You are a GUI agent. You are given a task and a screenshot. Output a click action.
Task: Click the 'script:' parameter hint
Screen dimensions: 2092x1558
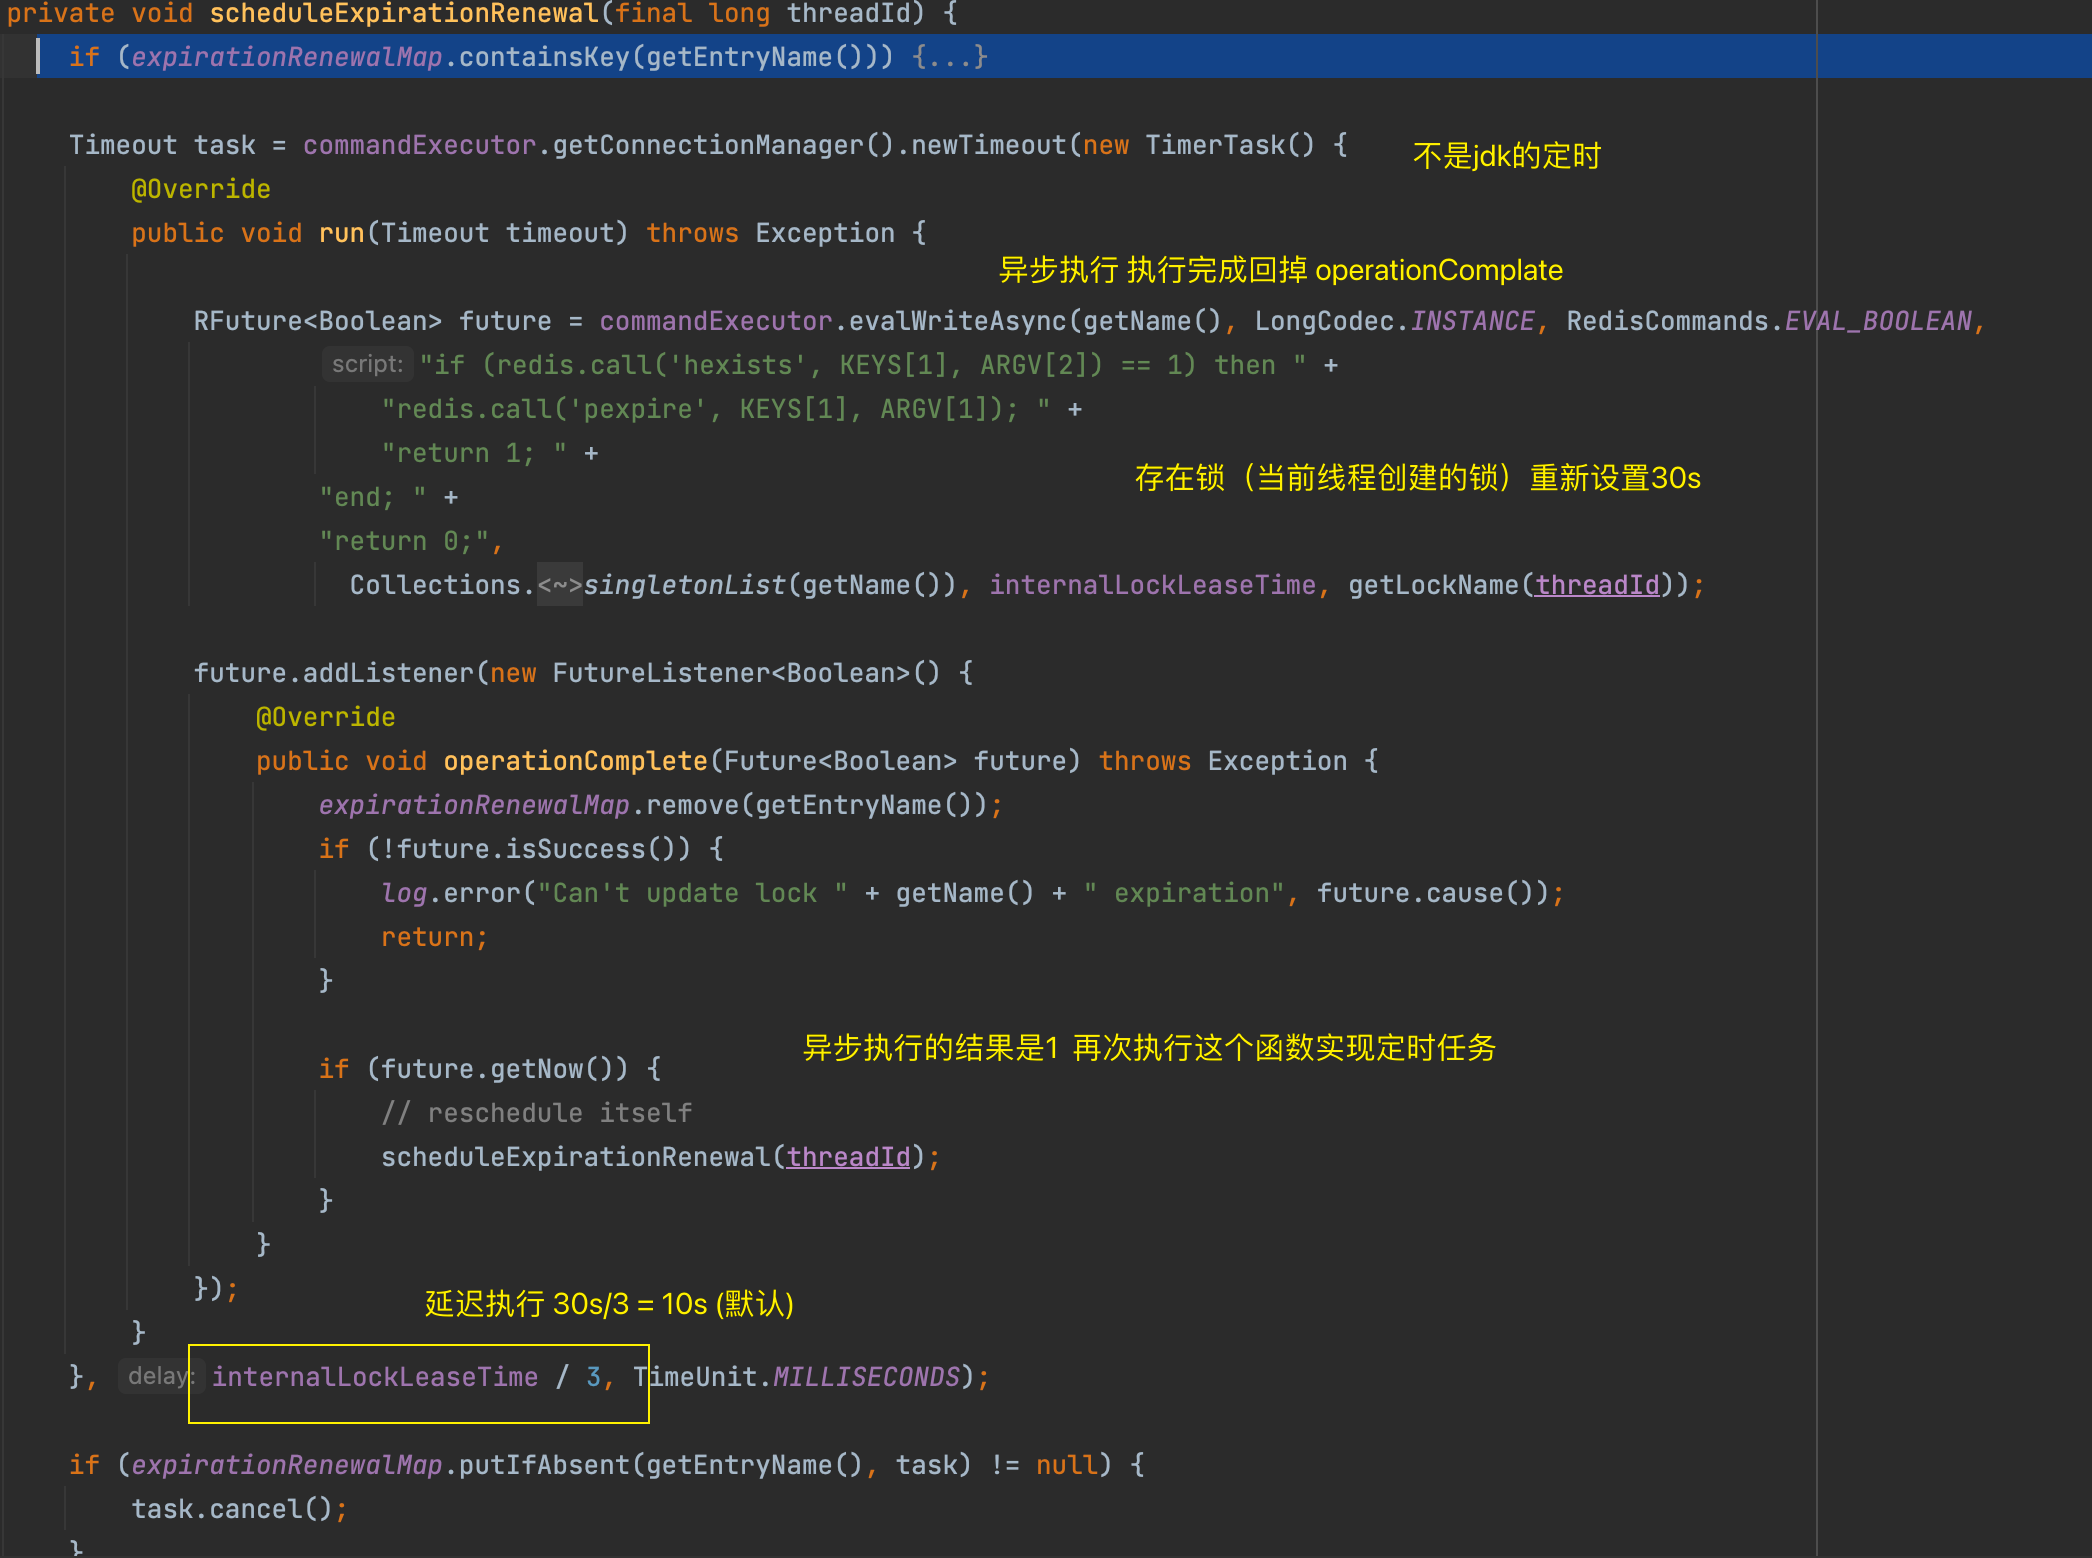pyautogui.click(x=367, y=364)
